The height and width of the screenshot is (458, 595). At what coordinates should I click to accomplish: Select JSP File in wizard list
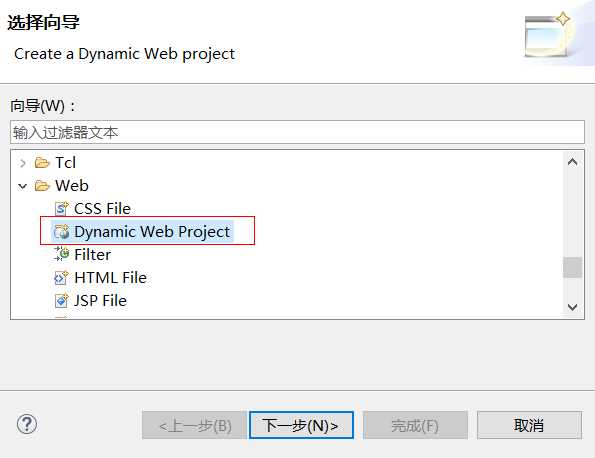[100, 301]
